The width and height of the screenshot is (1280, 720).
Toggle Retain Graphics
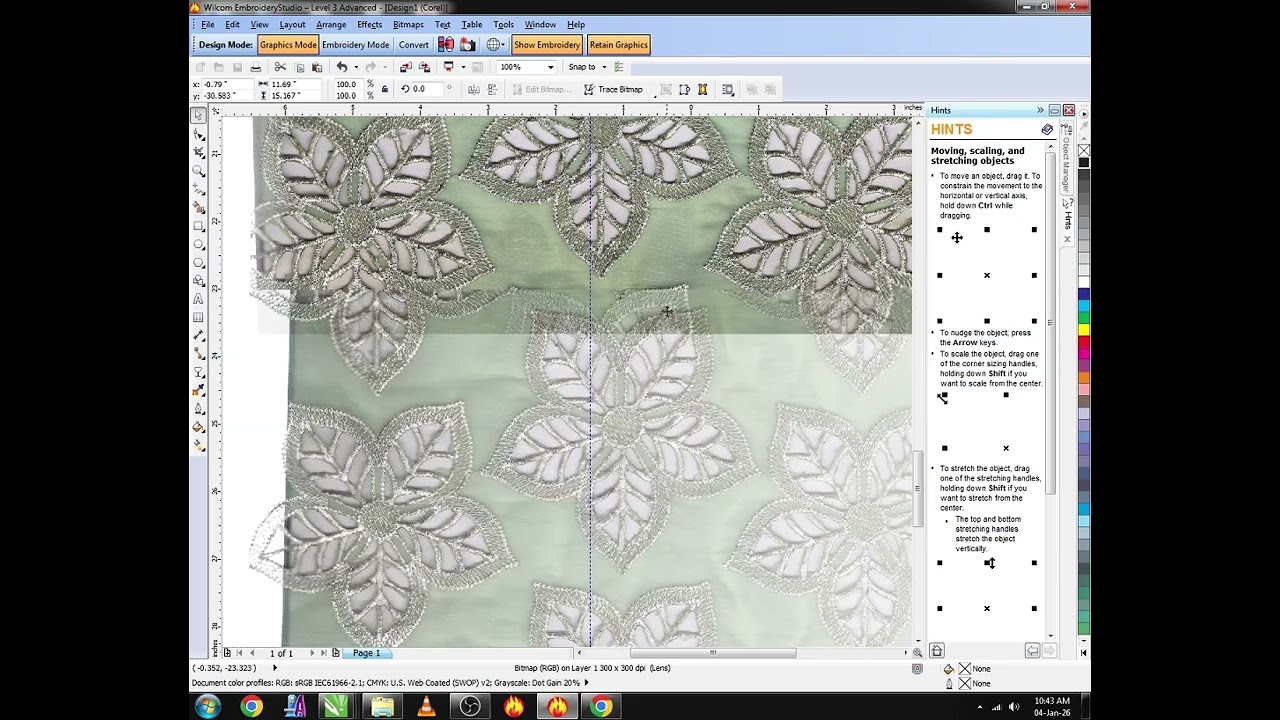[618, 44]
